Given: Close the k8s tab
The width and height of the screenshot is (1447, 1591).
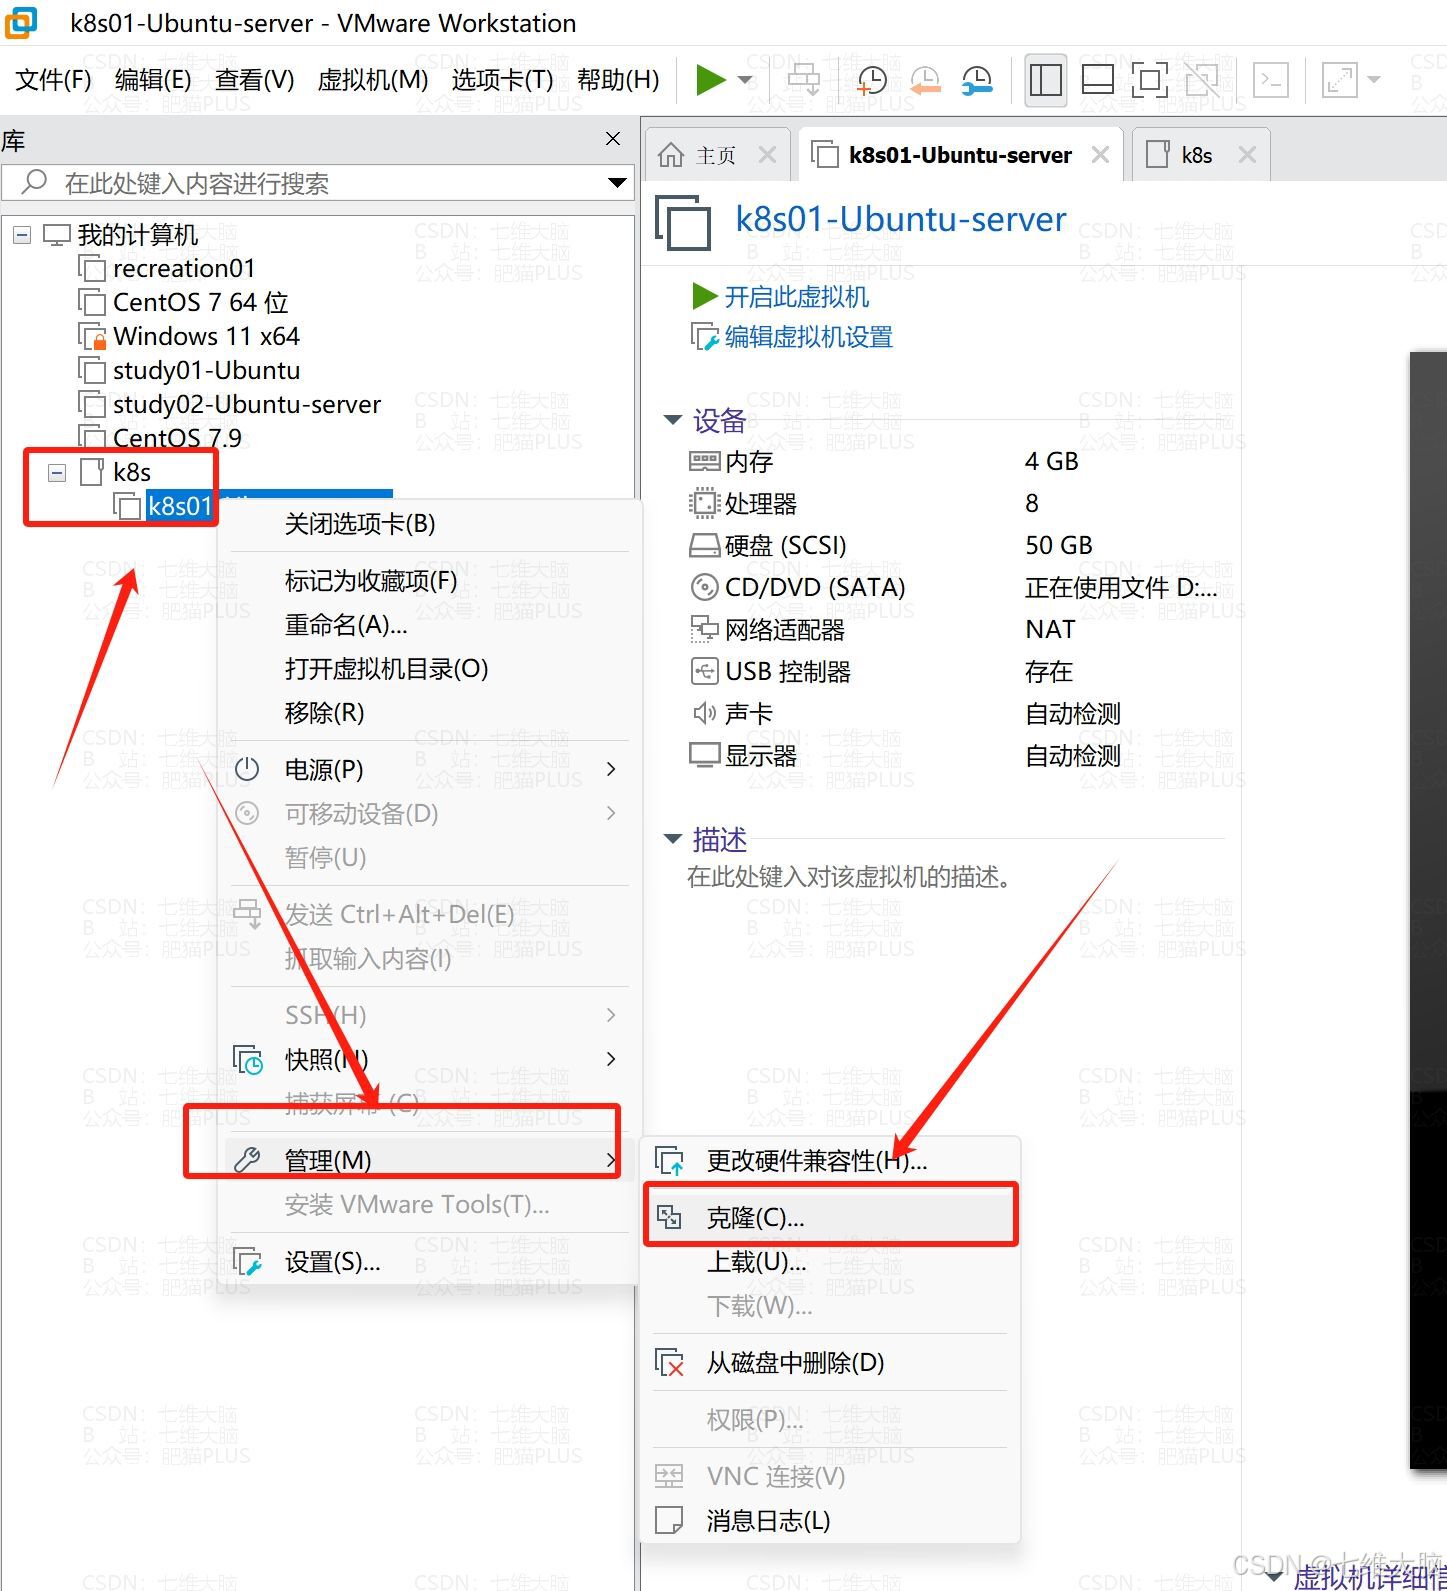Looking at the screenshot, I should point(1247,155).
